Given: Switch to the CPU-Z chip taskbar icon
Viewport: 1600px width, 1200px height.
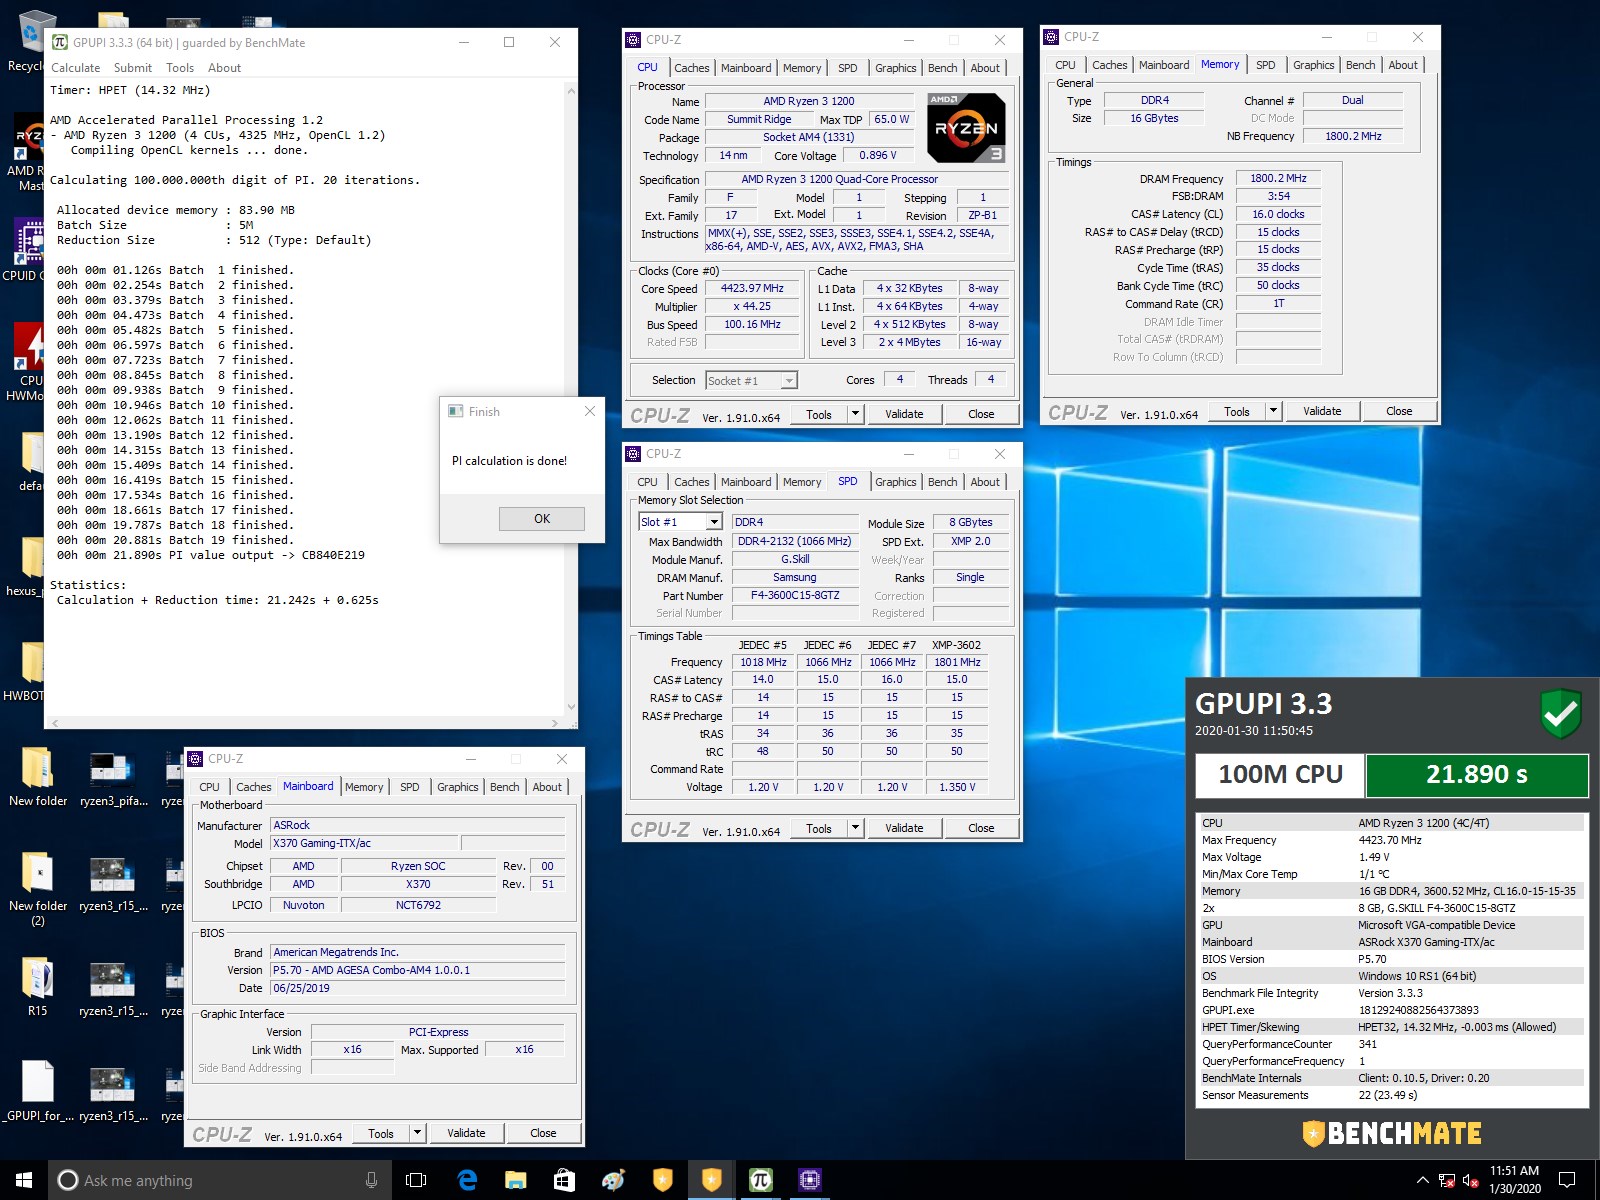Looking at the screenshot, I should pos(809,1180).
